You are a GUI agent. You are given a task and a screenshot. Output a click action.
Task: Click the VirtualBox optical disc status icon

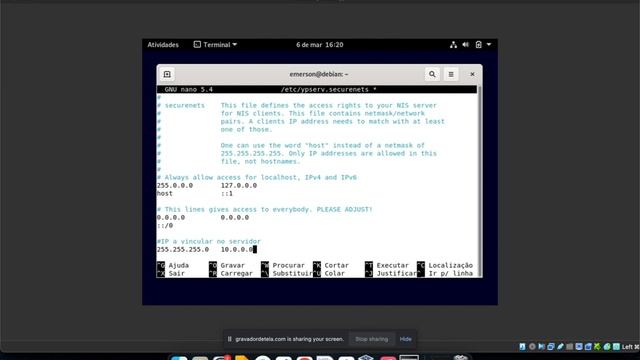click(x=532, y=347)
